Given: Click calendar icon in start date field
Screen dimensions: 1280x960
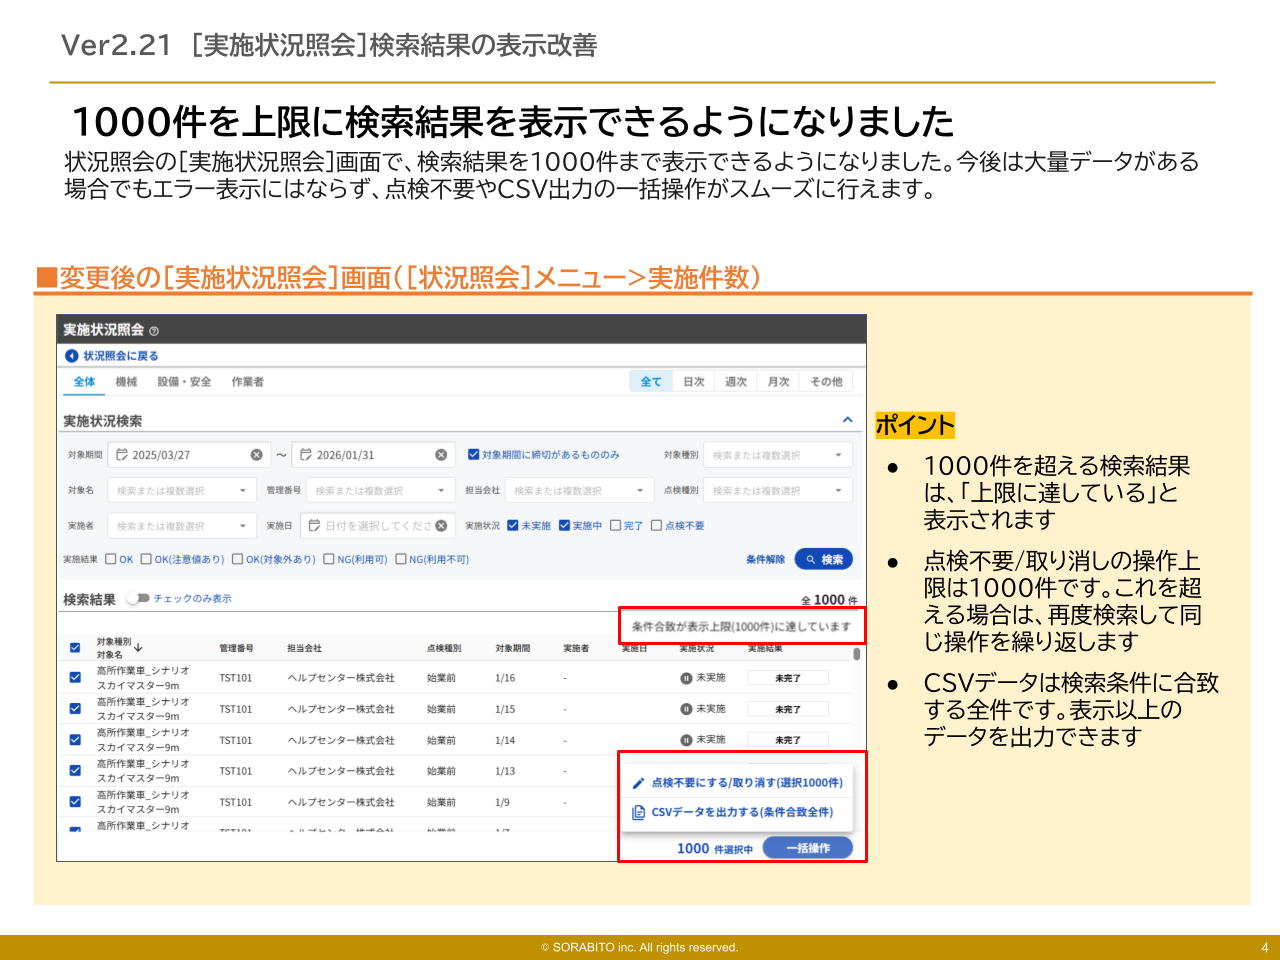Looking at the screenshot, I should [122, 455].
